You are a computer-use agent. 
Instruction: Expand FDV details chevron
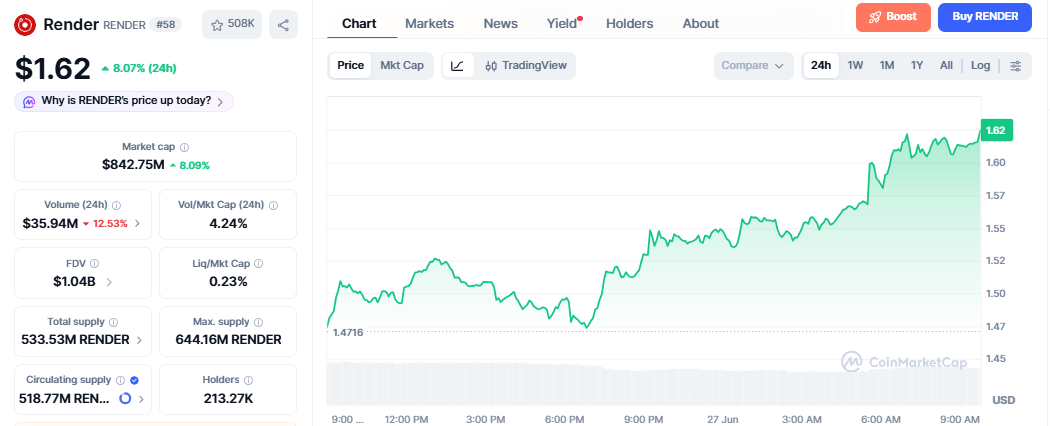pyautogui.click(x=109, y=282)
